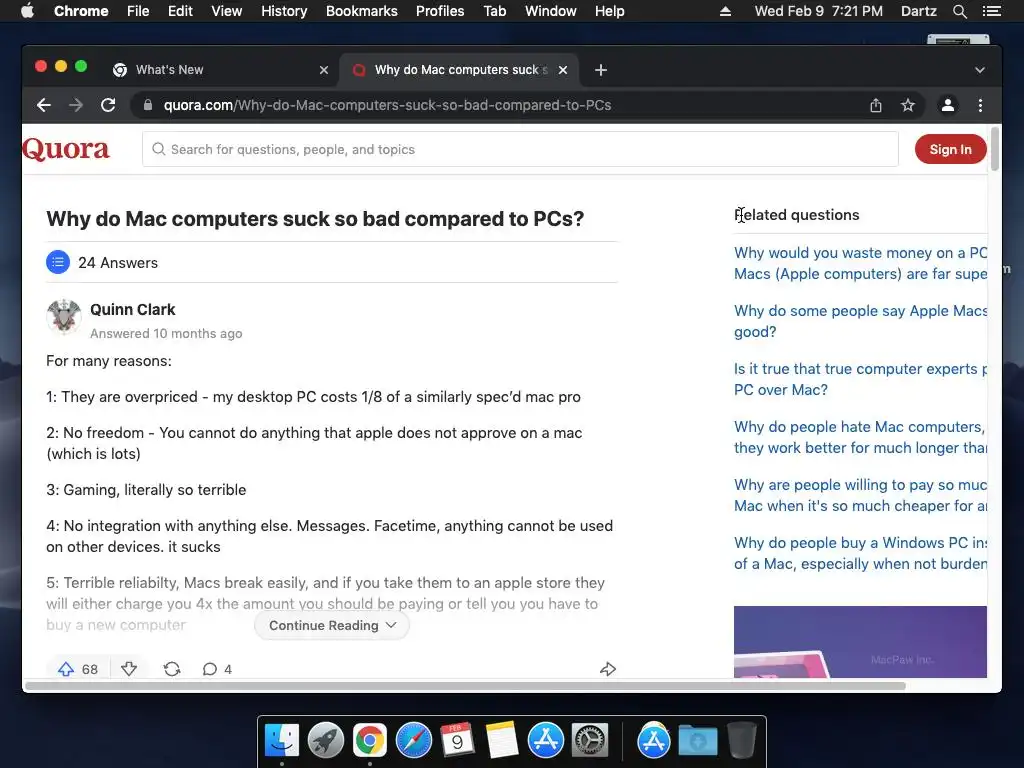The width and height of the screenshot is (1024, 768).
Task: Upvote Quinn Clark's answer
Action: [x=66, y=669]
